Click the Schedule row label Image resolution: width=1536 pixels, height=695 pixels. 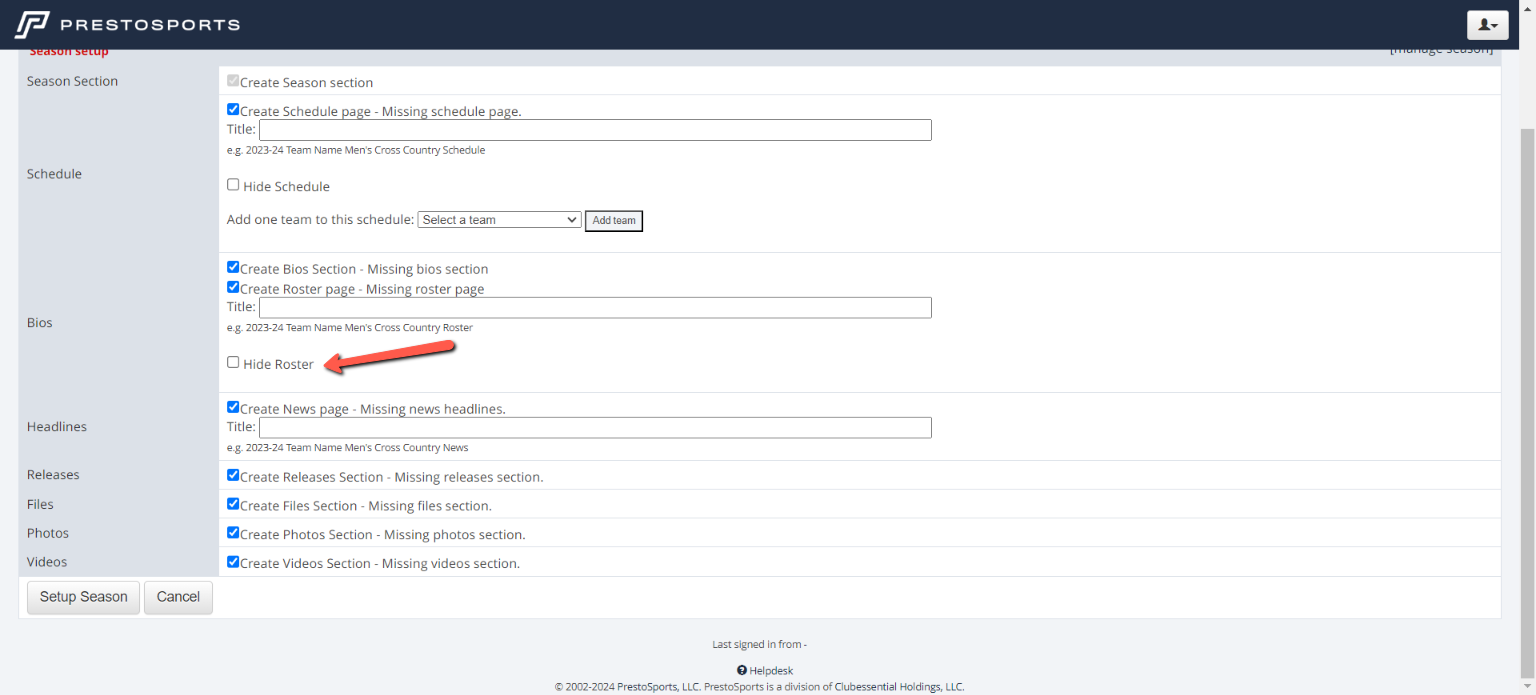coord(54,174)
